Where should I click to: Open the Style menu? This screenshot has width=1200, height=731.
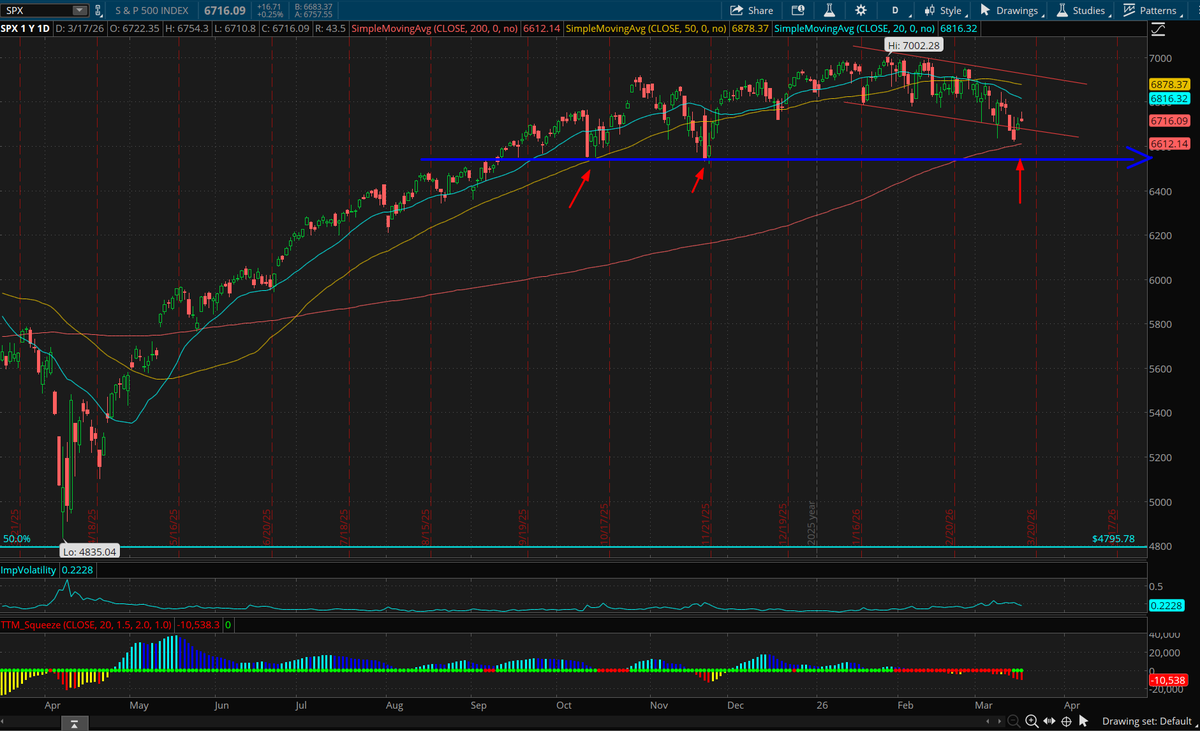pyautogui.click(x=944, y=11)
